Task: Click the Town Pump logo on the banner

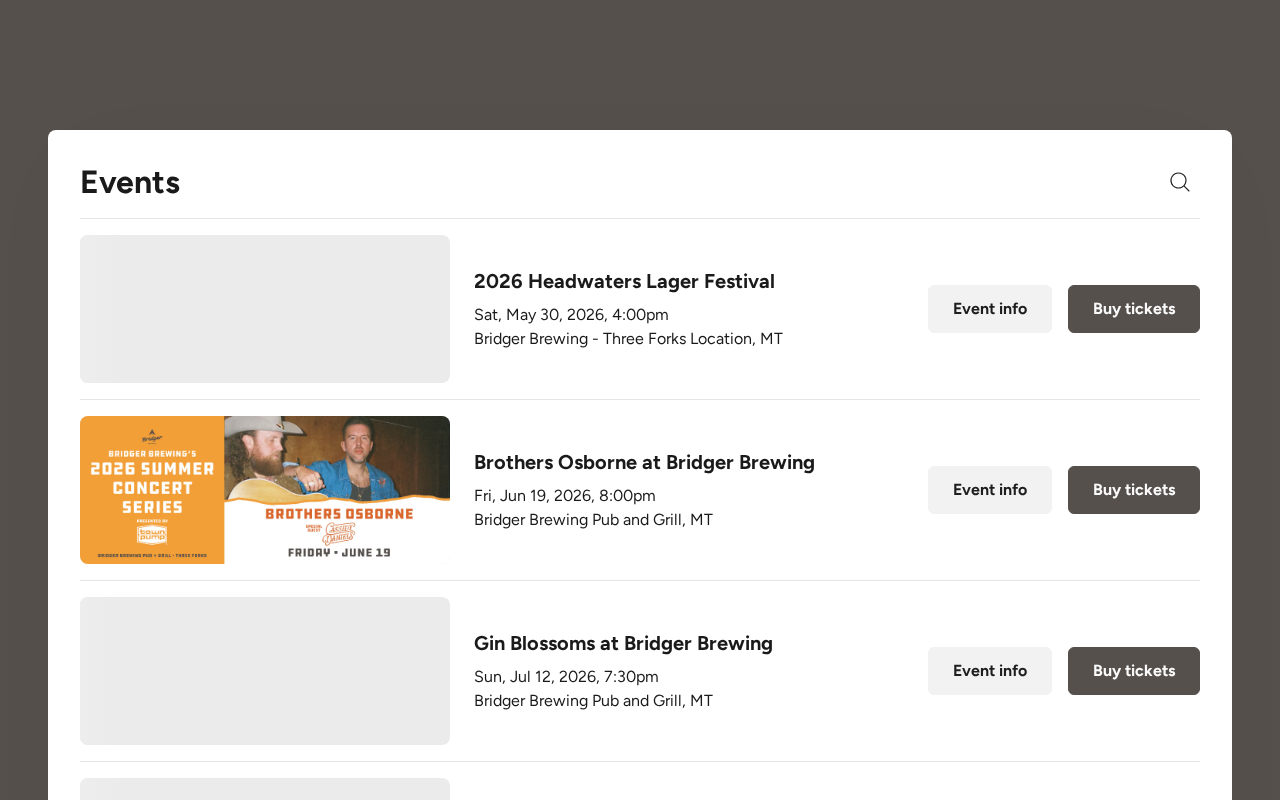Action: click(152, 535)
